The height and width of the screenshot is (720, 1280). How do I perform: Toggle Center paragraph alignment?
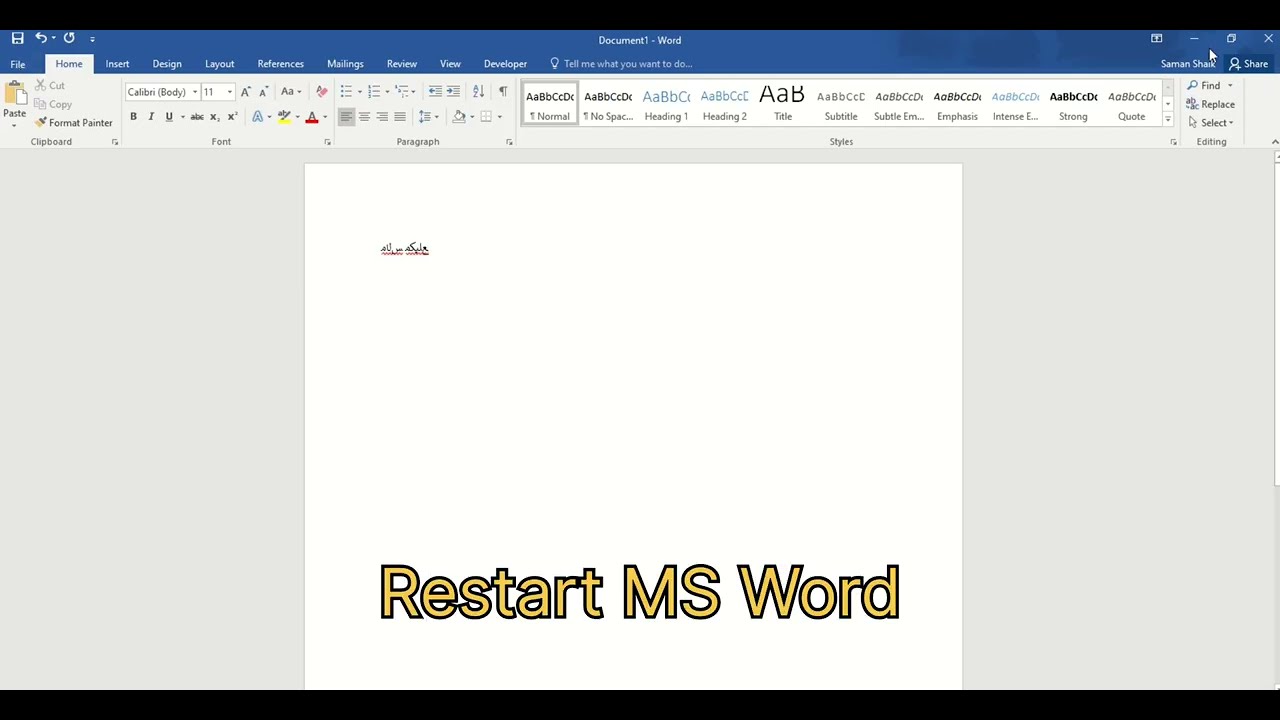tap(364, 117)
